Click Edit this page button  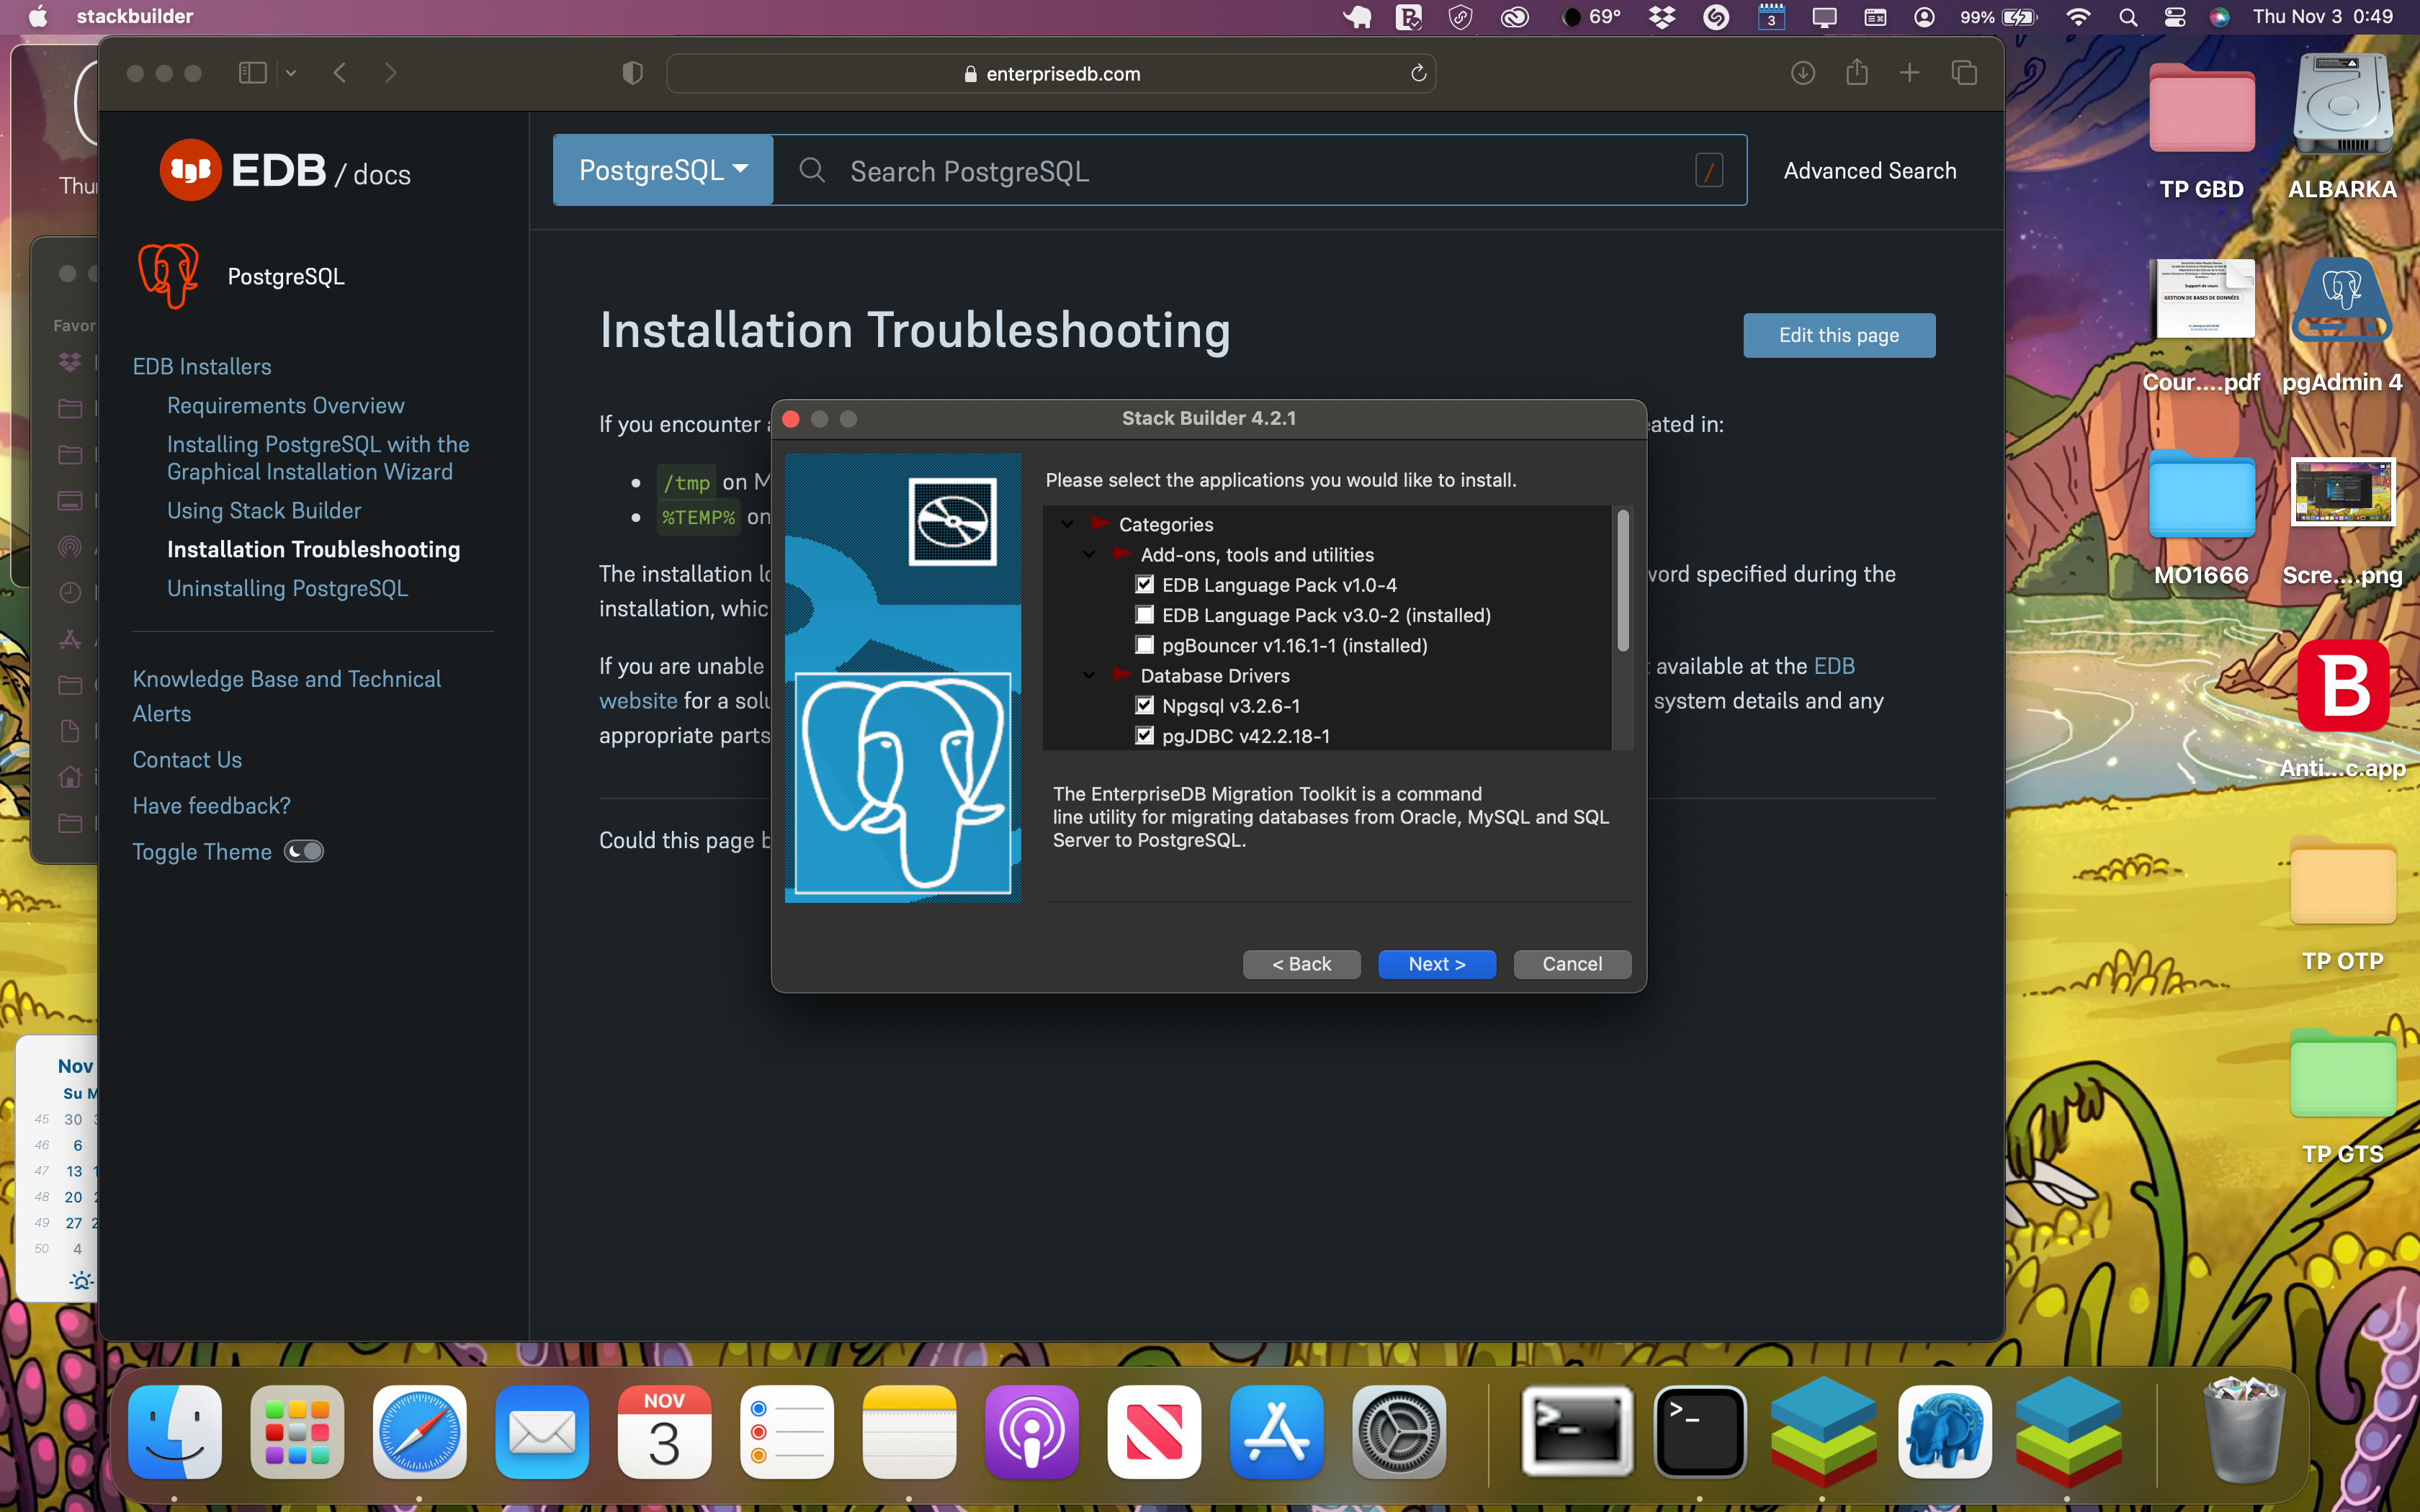1839,335
